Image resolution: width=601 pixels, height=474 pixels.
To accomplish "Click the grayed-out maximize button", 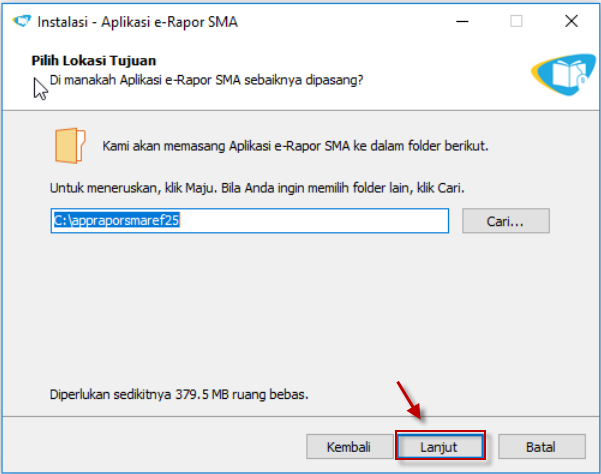I will (x=516, y=21).
